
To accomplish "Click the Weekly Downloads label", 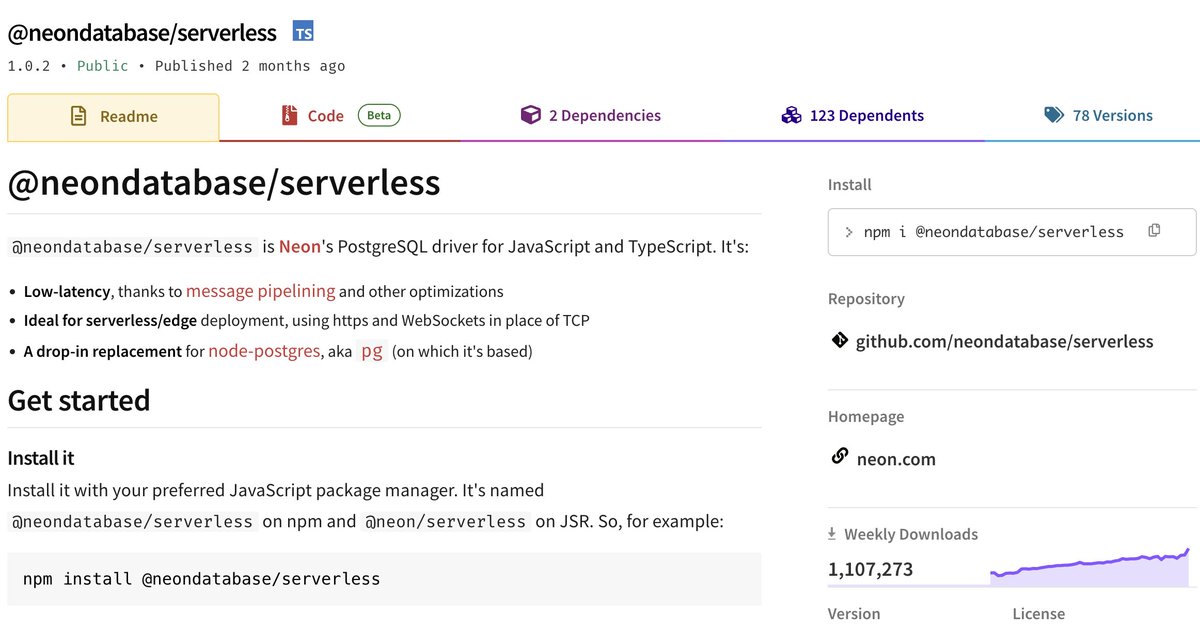I will coord(911,535).
